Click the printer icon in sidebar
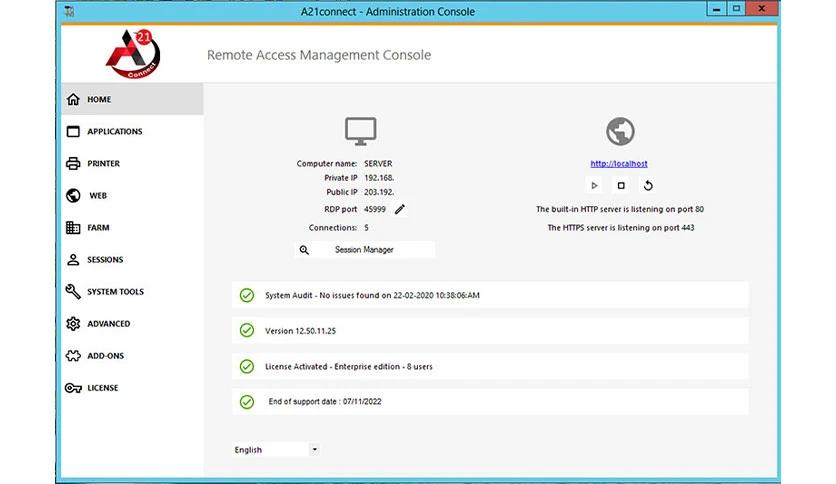 pos(73,163)
